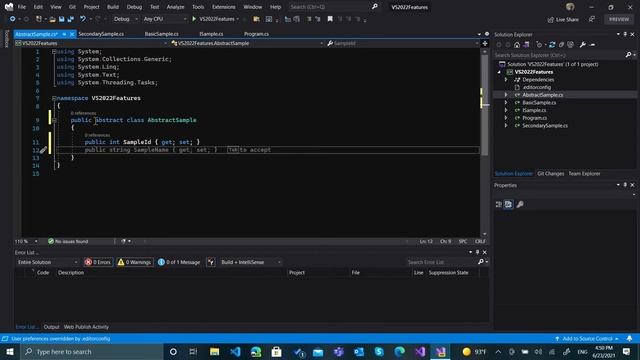The image size is (640, 360).
Task: Expand the Dependencies node
Action: pyautogui.click(x=506, y=80)
